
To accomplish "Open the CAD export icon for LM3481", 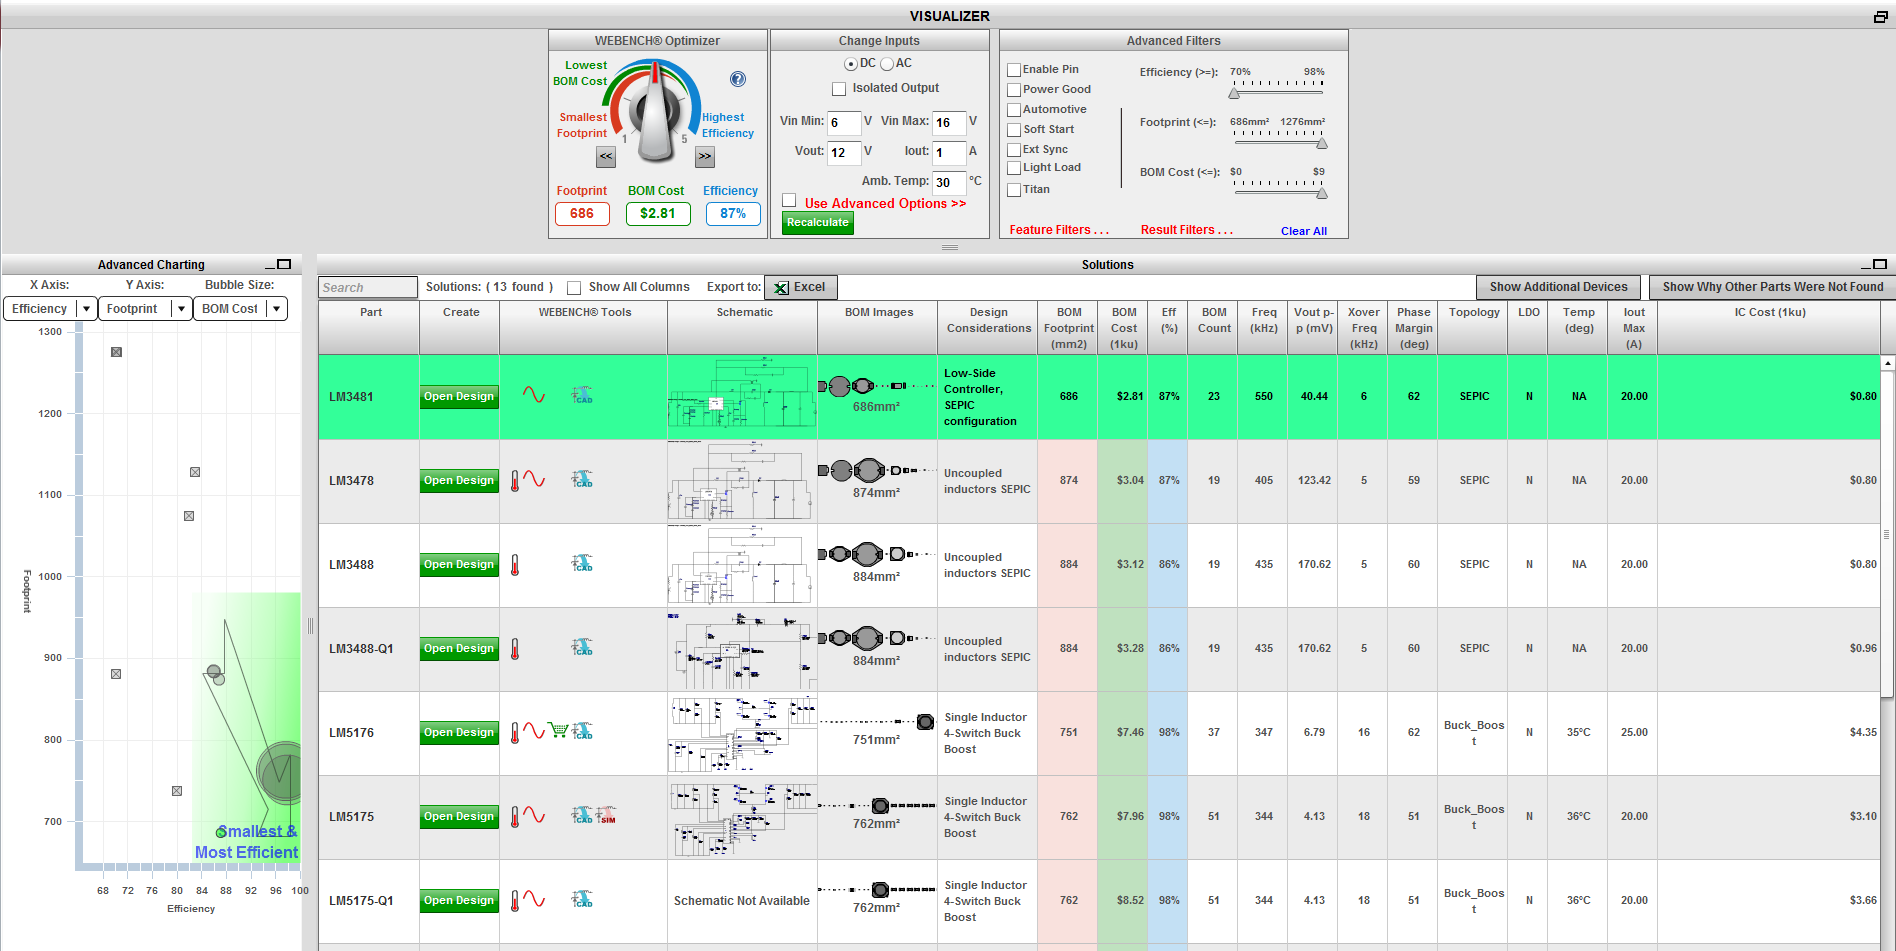I will click(582, 396).
